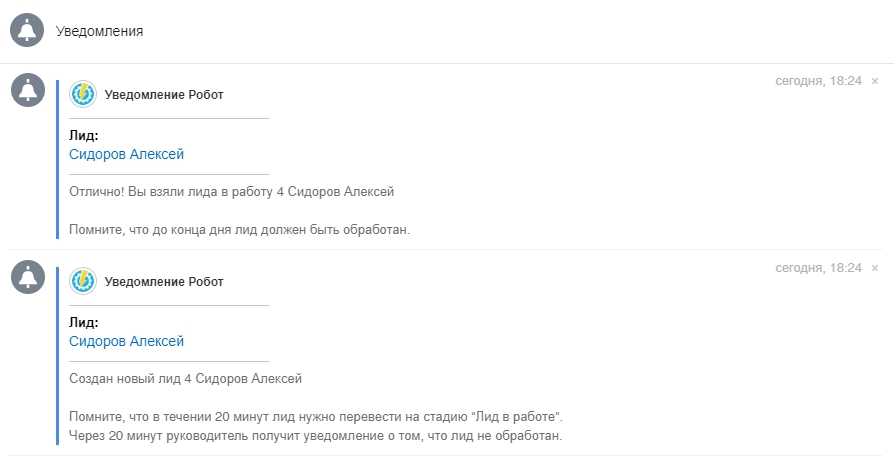The image size is (894, 465).
Task: Open Сидоров Алексей link in 'Создан новый лид' notification
Action: [126, 341]
